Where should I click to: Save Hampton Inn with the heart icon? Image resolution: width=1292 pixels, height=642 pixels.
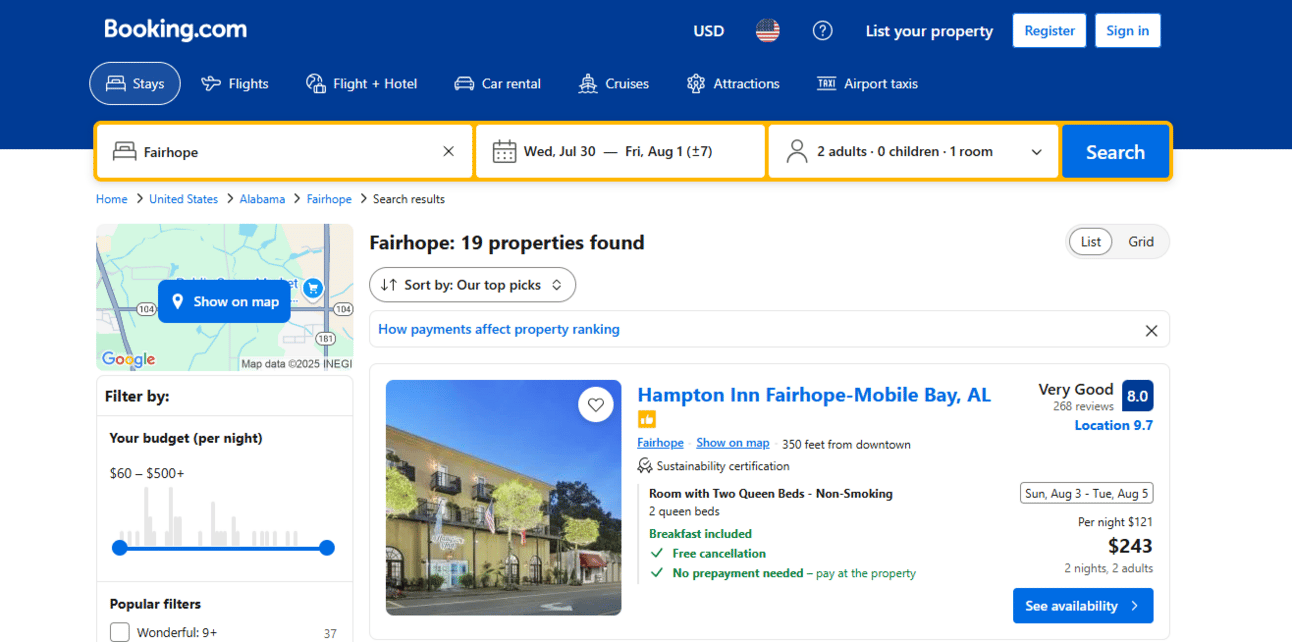pyautogui.click(x=596, y=405)
